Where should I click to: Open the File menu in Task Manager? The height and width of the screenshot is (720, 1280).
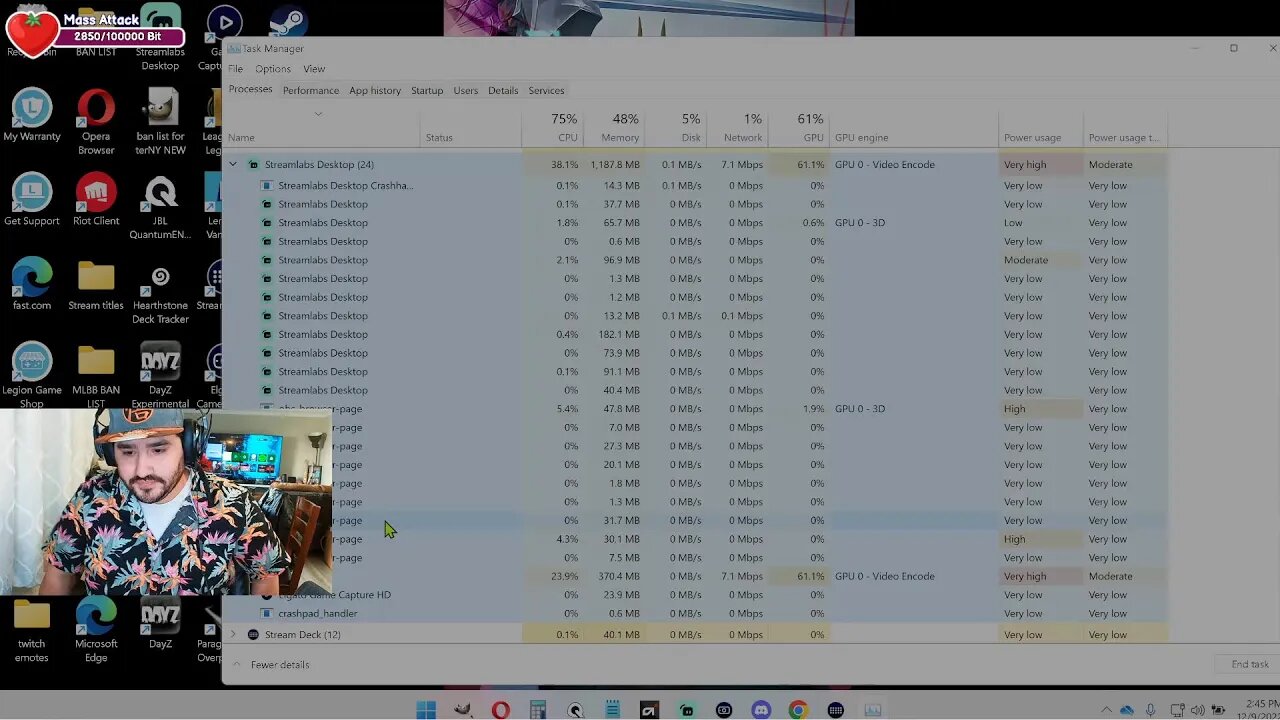235,69
